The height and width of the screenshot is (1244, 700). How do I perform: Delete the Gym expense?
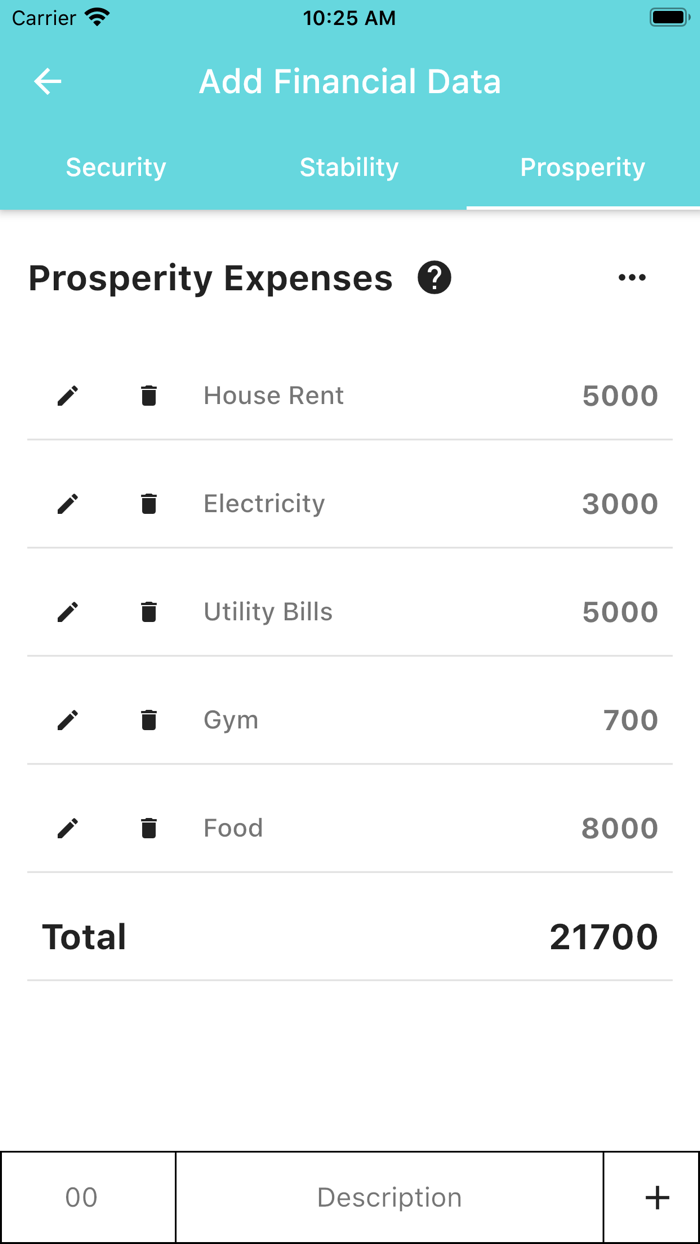click(148, 719)
